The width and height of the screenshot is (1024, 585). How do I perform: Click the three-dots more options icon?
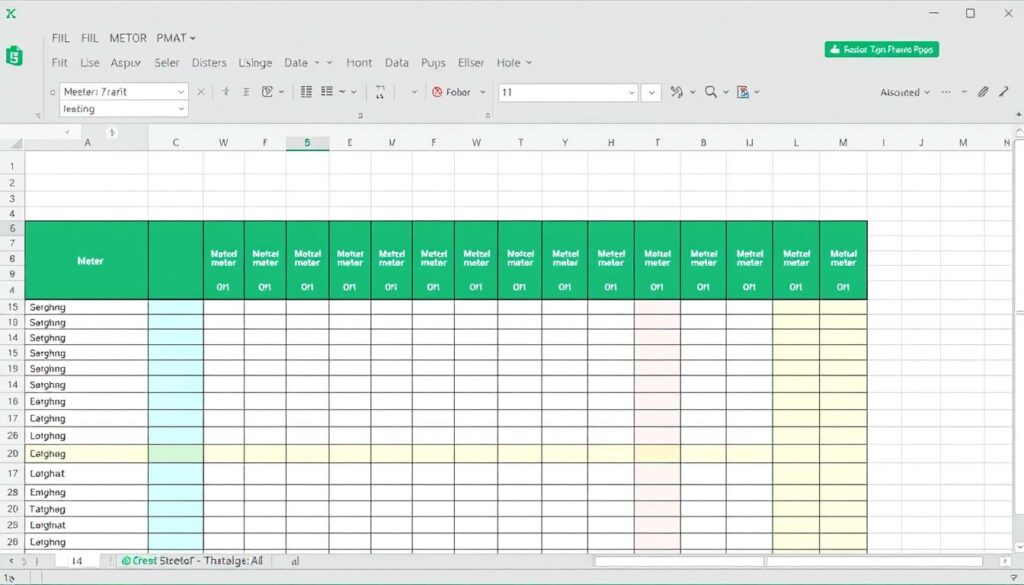(946, 92)
